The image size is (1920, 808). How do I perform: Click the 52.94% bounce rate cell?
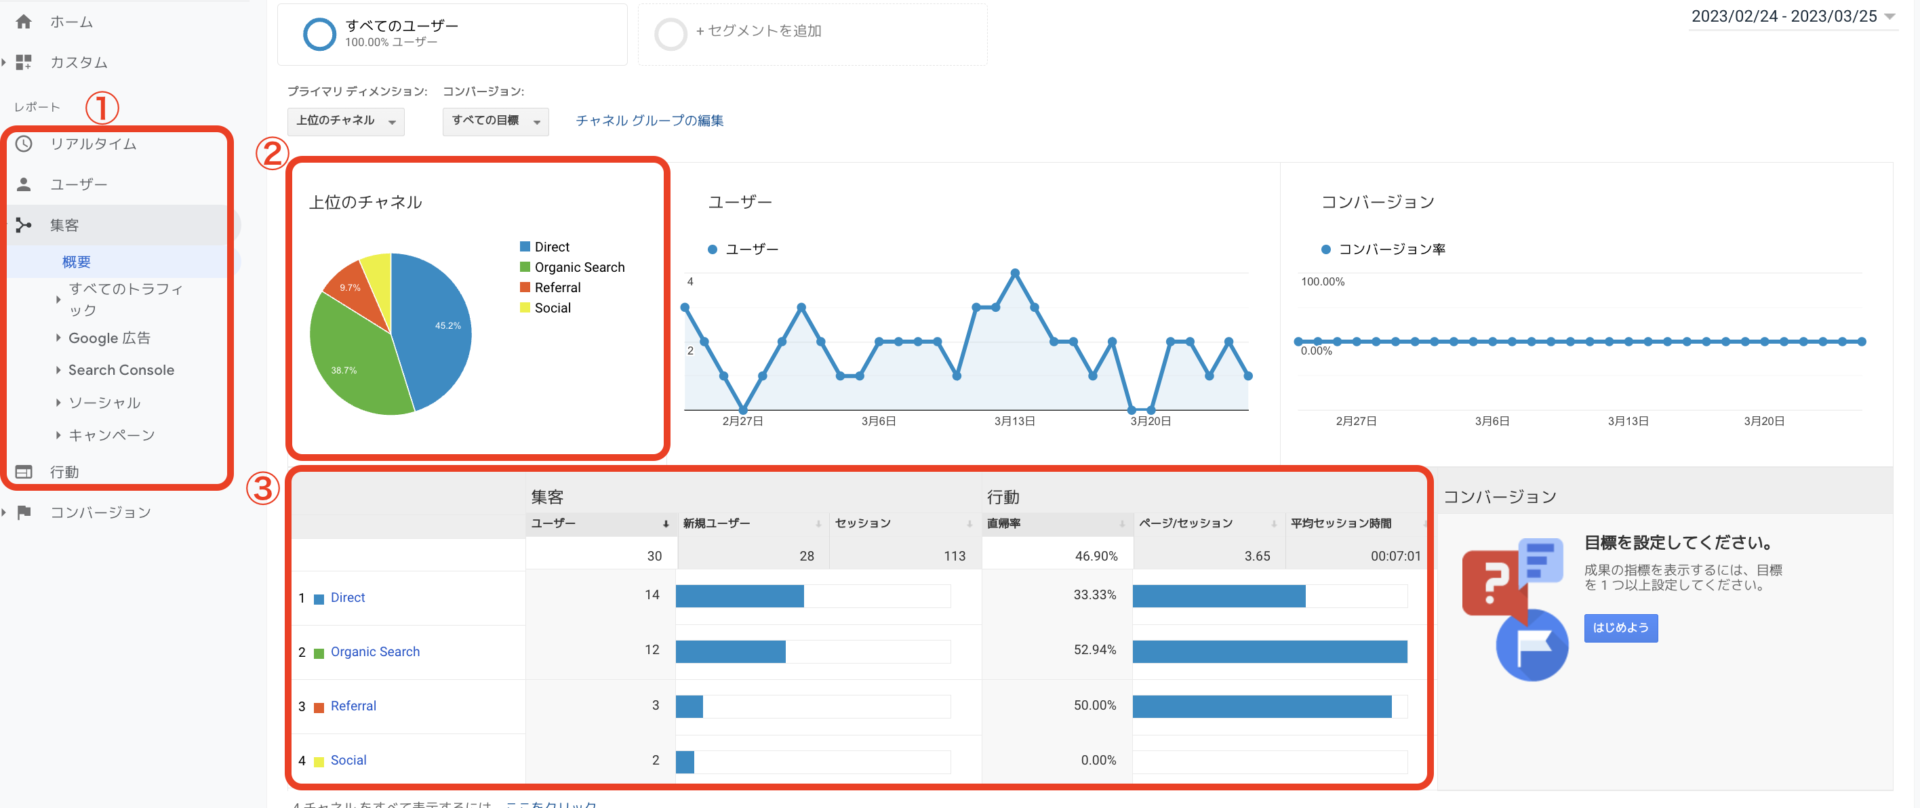click(x=1095, y=650)
